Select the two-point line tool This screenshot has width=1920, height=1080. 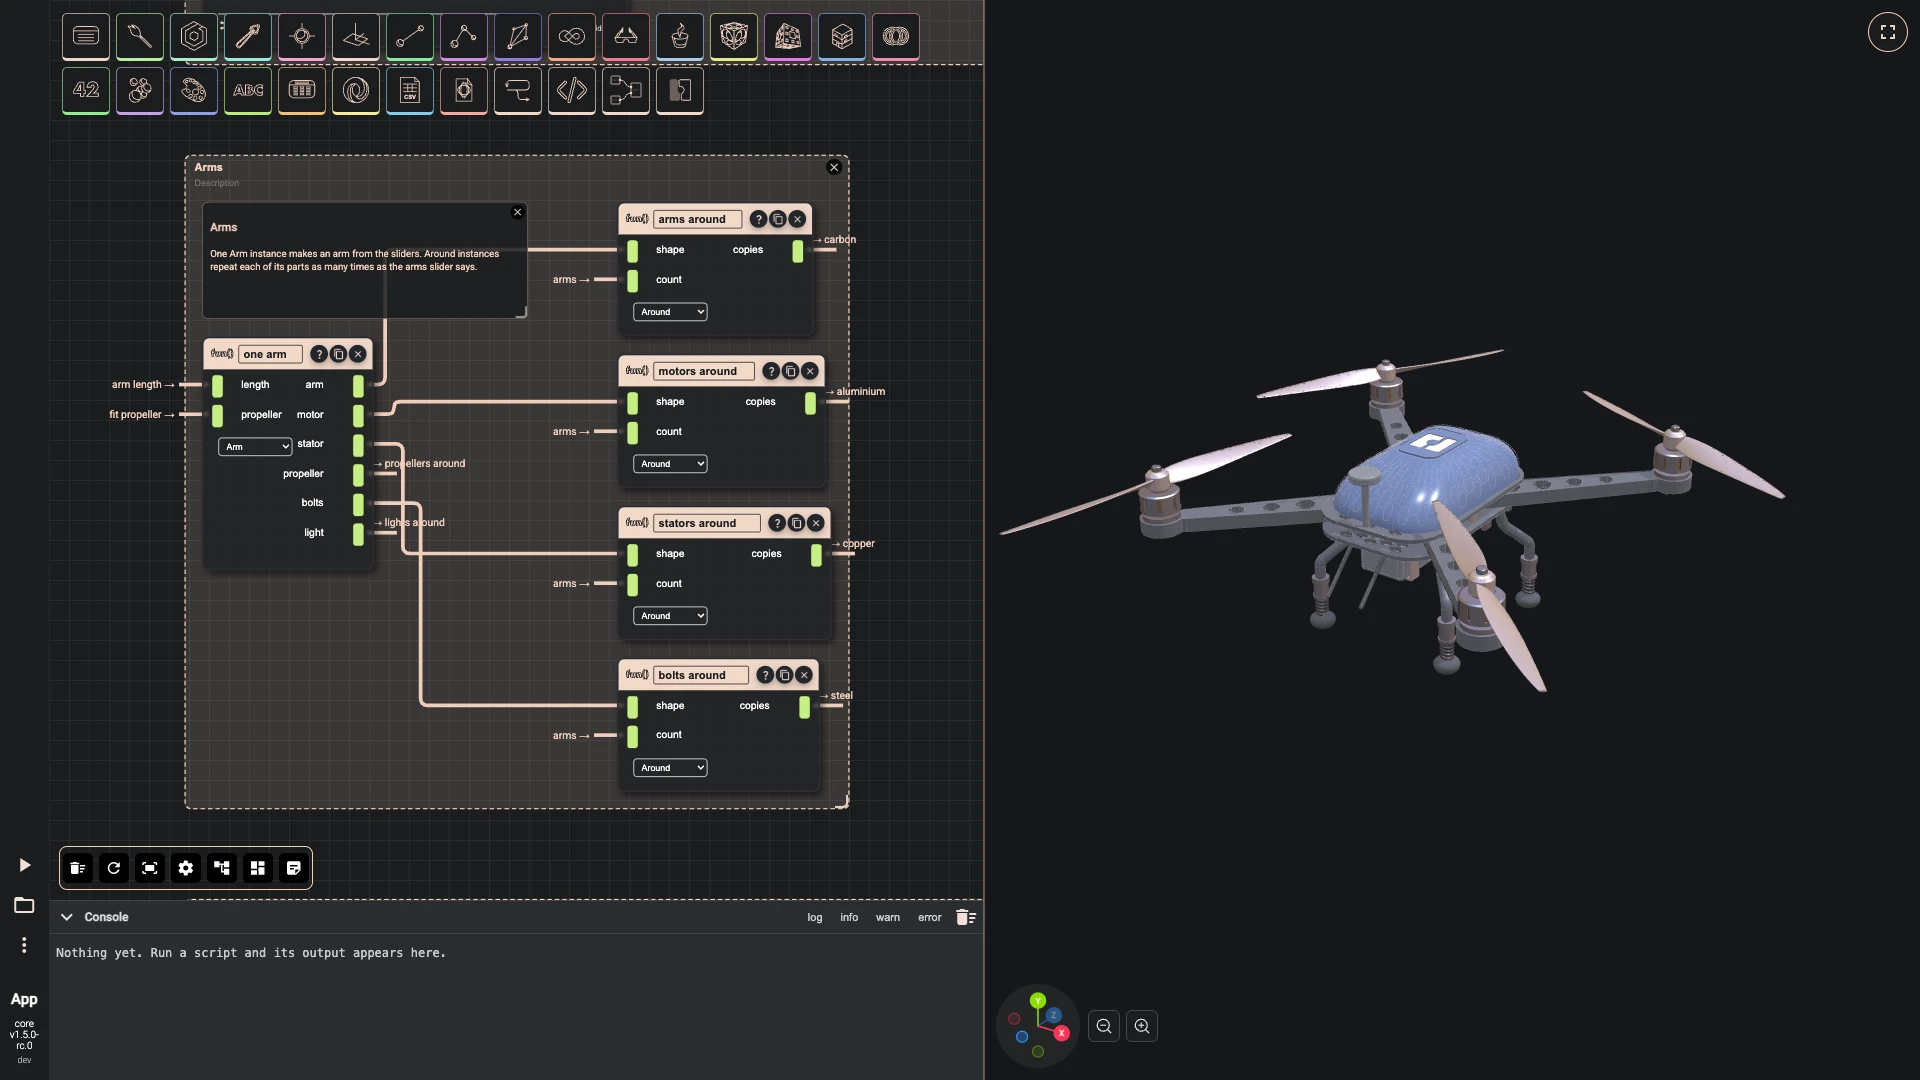tap(410, 37)
